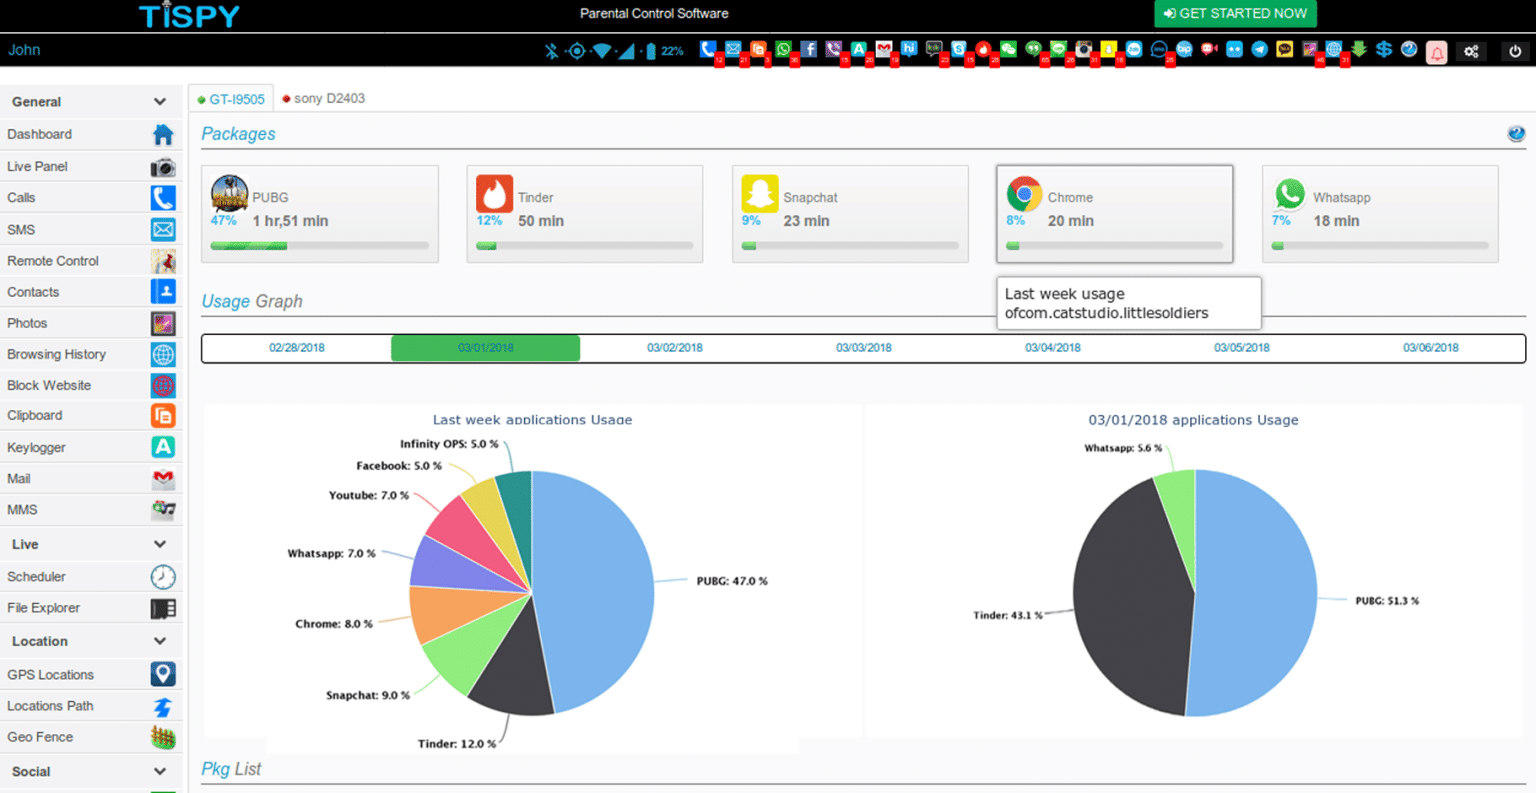Open Browsing History in the sidebar

[56, 354]
